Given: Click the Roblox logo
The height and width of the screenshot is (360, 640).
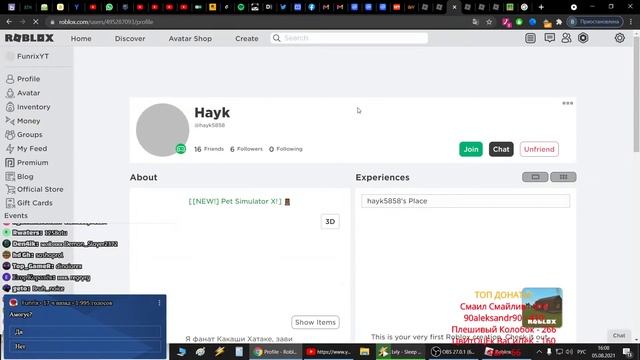Looking at the screenshot, I should pyautogui.click(x=29, y=38).
